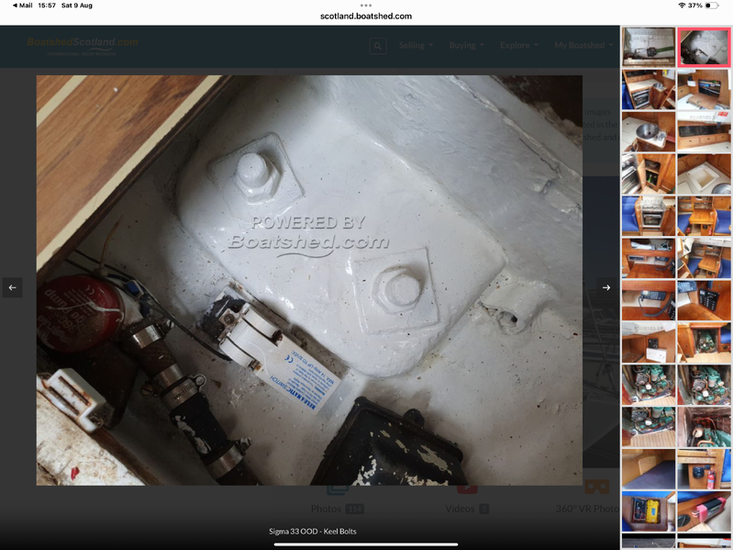Go to the next photo with right arrow
The width and height of the screenshot is (733, 550).
(x=606, y=287)
